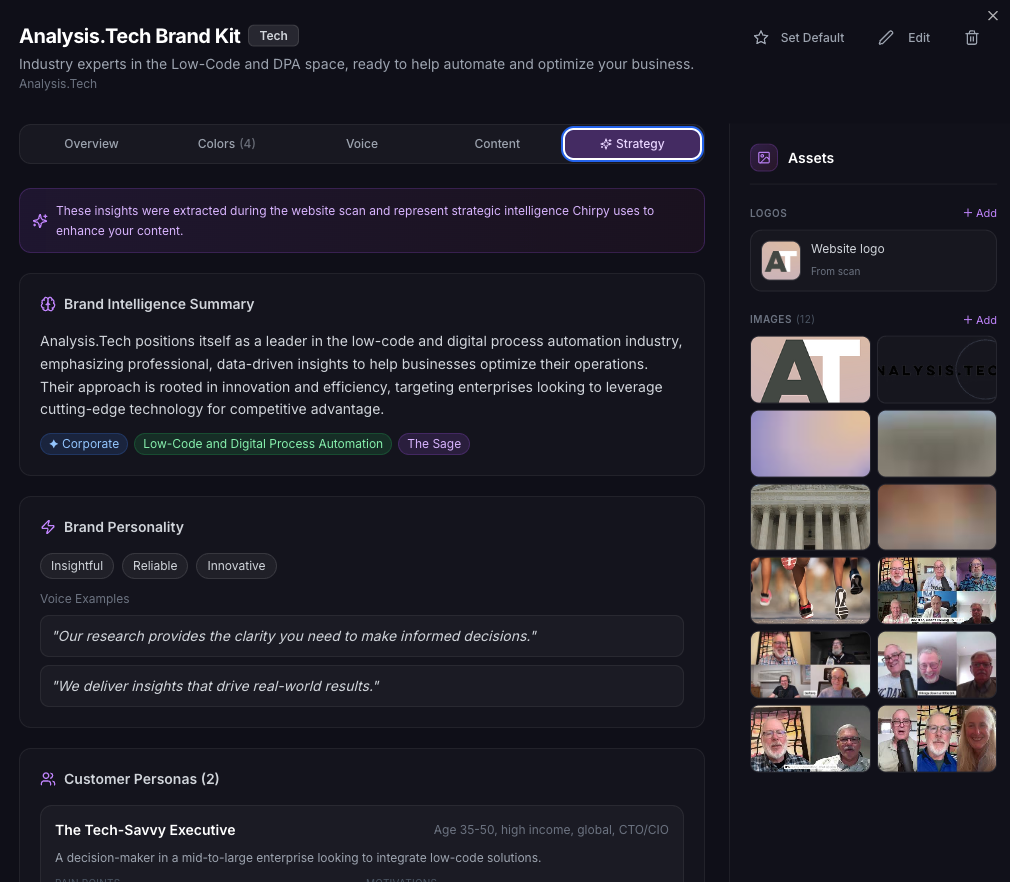Open the Voice tab
1010x882 pixels.
click(361, 144)
